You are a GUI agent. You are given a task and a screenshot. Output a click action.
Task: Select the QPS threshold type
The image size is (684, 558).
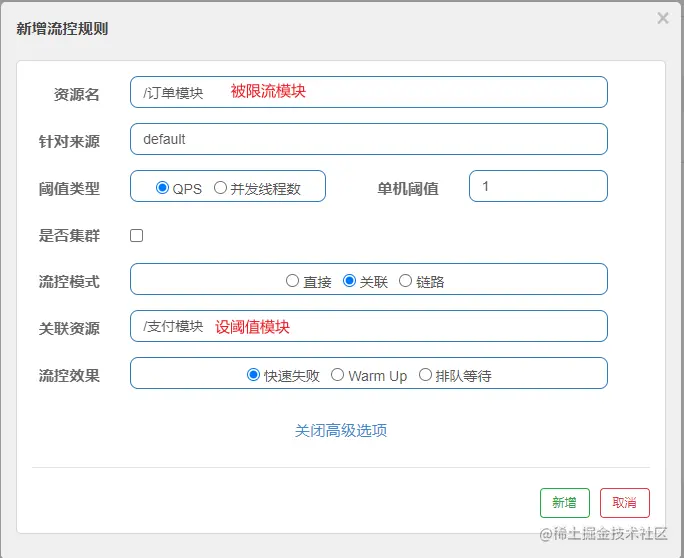162,188
